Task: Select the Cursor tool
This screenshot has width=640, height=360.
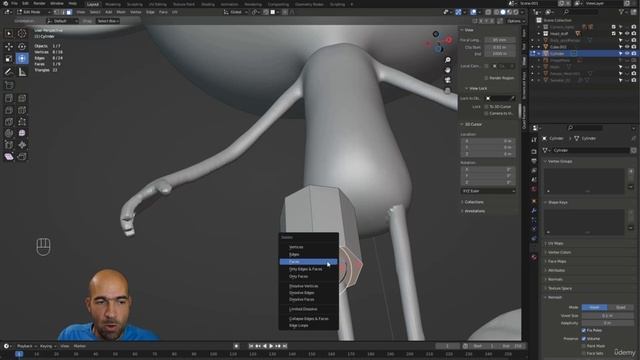Action: 22,33
